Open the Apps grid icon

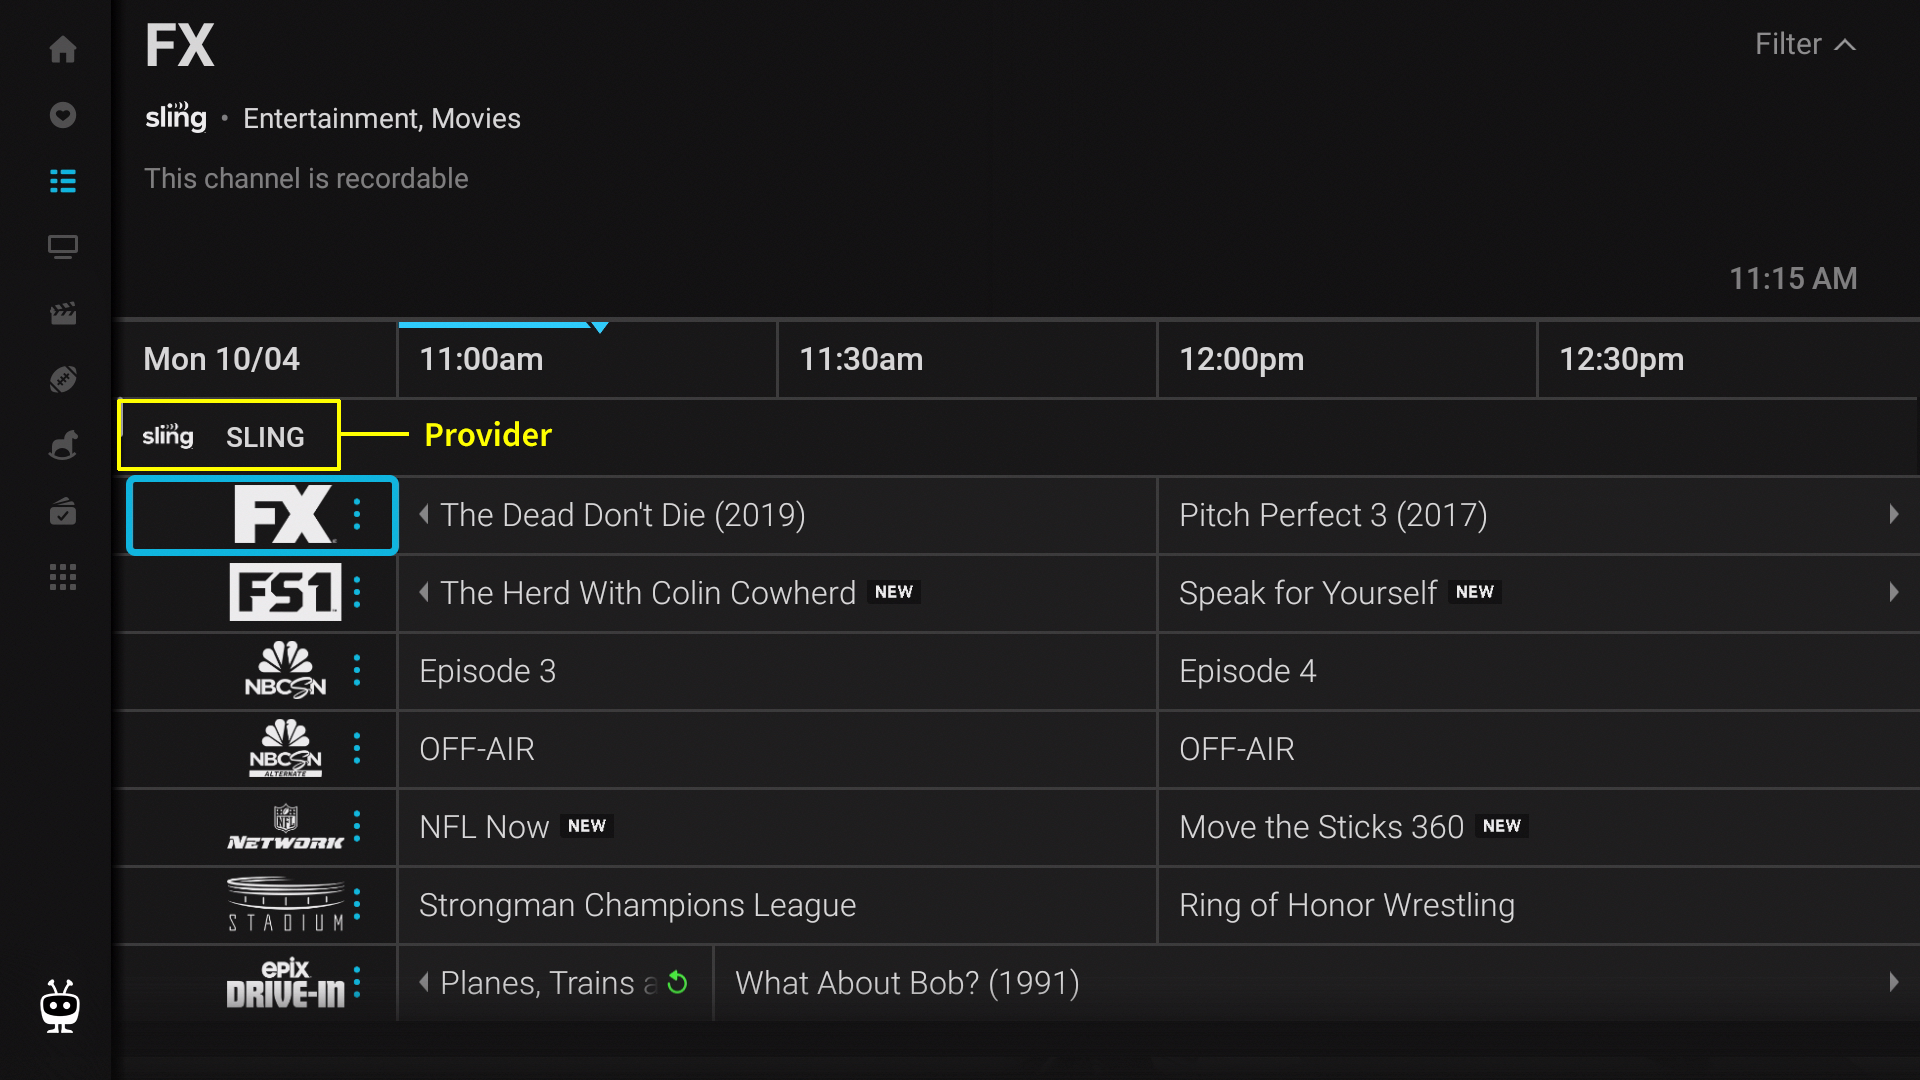coord(63,577)
